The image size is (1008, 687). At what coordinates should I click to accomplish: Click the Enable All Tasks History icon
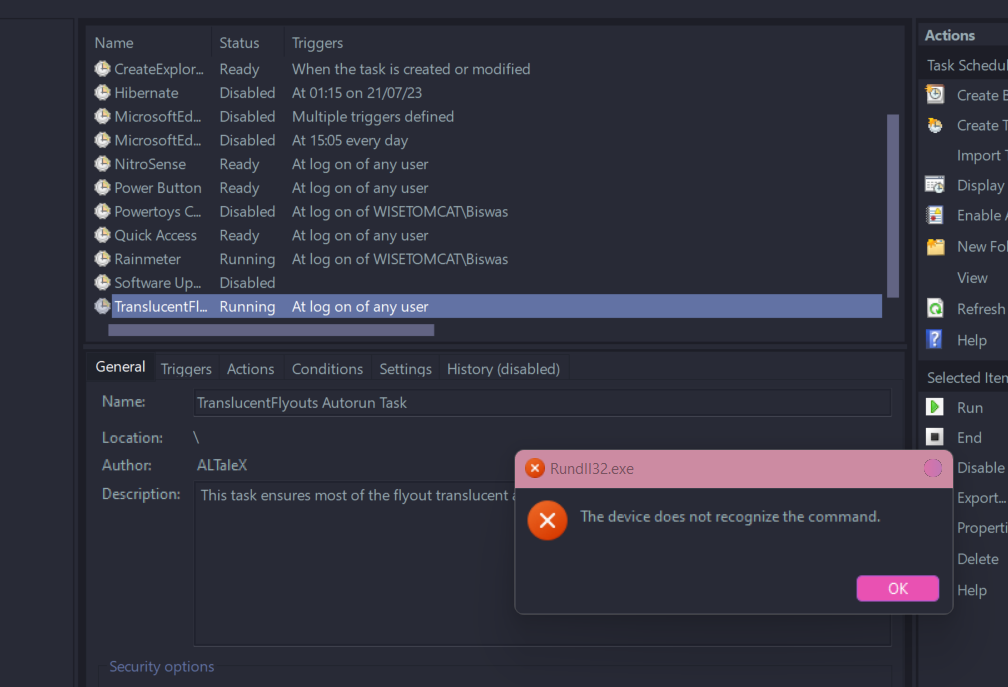934,215
